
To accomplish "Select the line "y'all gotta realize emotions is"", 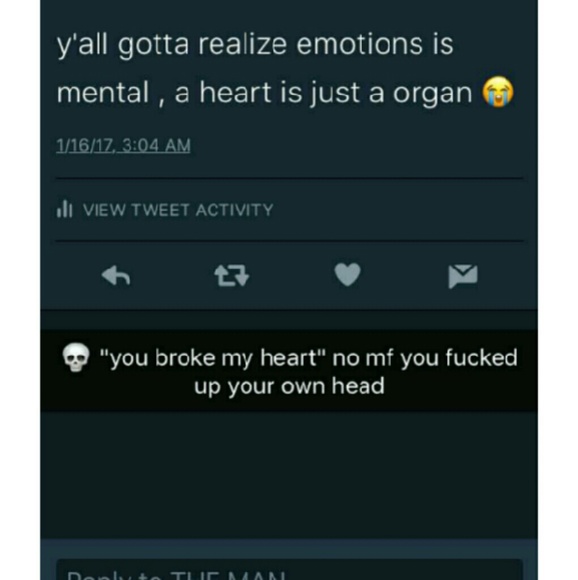I will pos(255,45).
